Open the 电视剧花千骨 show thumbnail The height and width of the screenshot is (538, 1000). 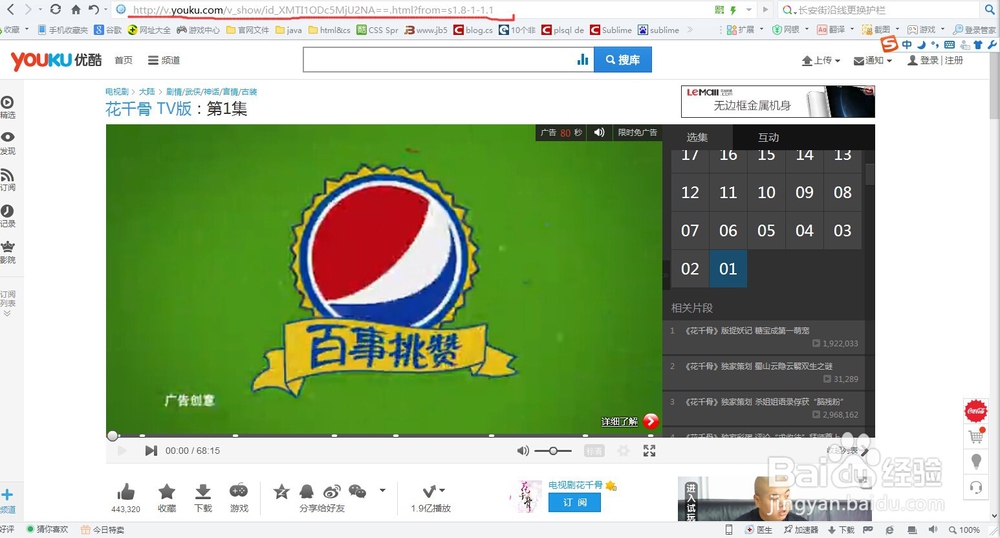pyautogui.click(x=526, y=497)
